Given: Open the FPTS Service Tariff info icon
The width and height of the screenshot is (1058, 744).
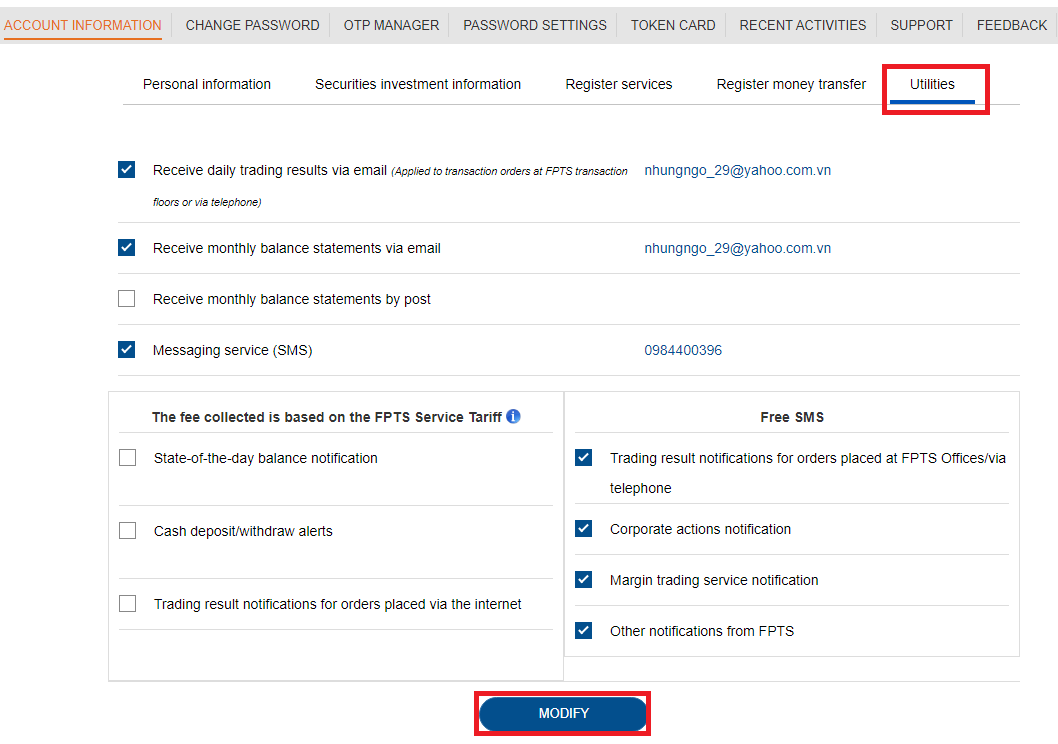Looking at the screenshot, I should coord(513,416).
